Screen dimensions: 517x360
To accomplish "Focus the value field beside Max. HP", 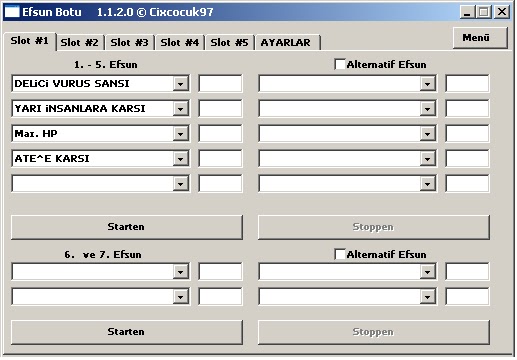I will 220,134.
